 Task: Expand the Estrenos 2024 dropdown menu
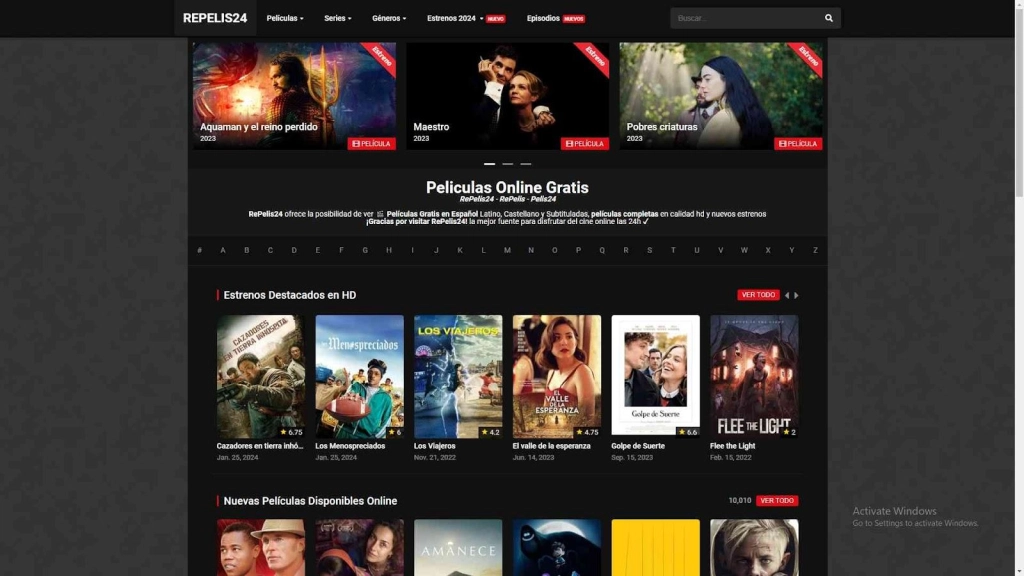pos(466,18)
